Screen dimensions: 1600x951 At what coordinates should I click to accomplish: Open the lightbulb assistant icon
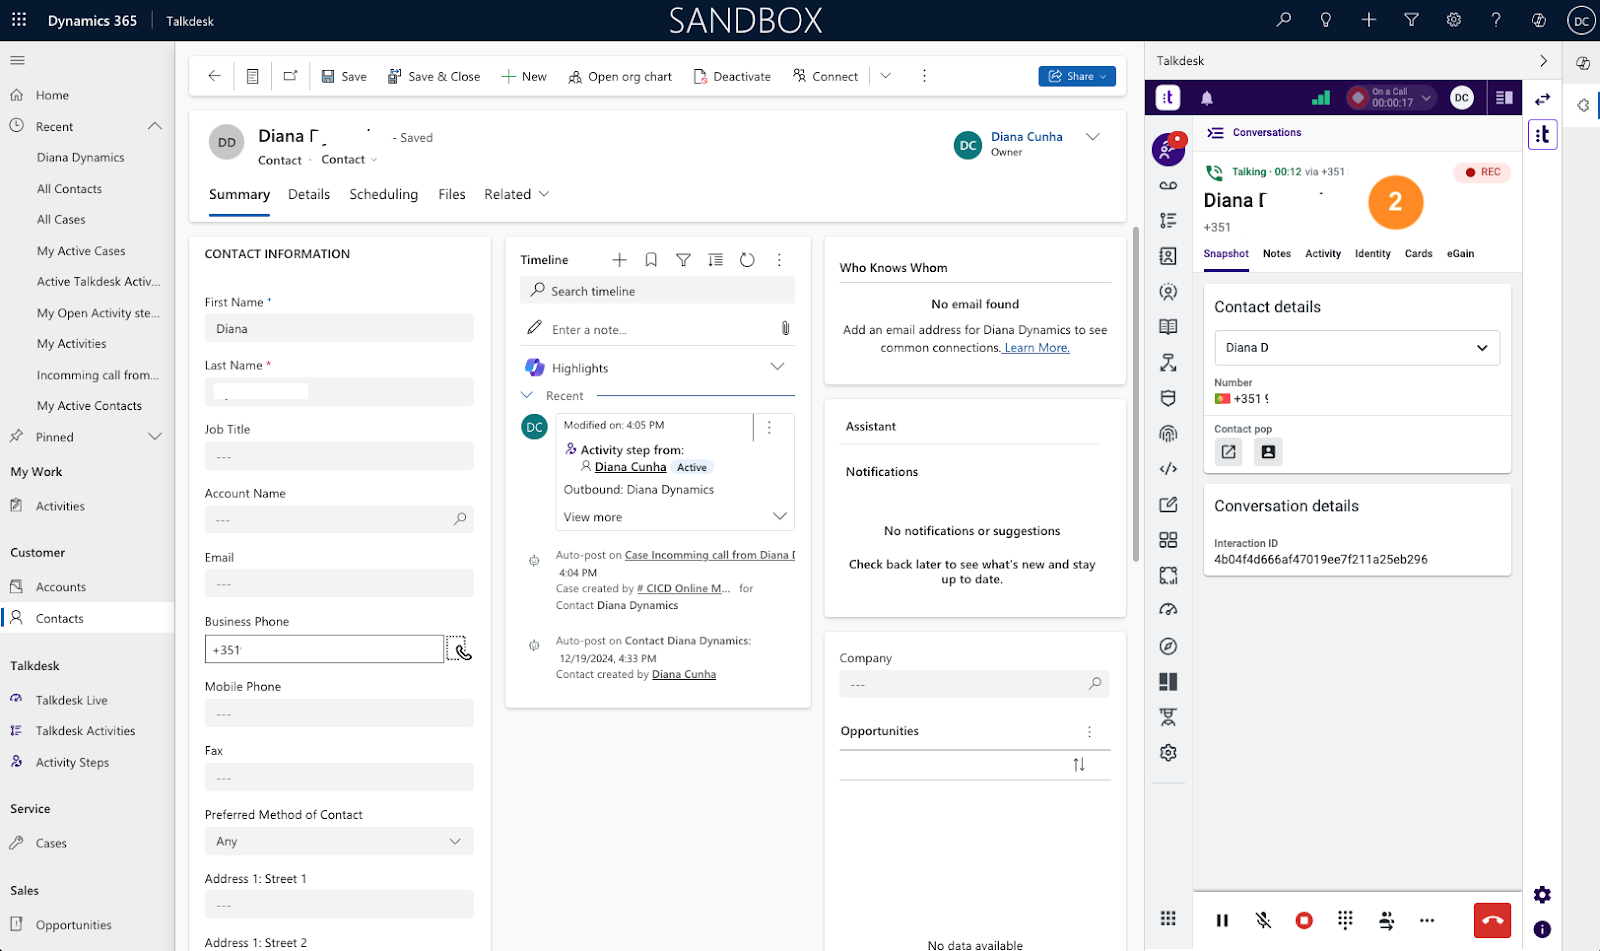point(1326,20)
